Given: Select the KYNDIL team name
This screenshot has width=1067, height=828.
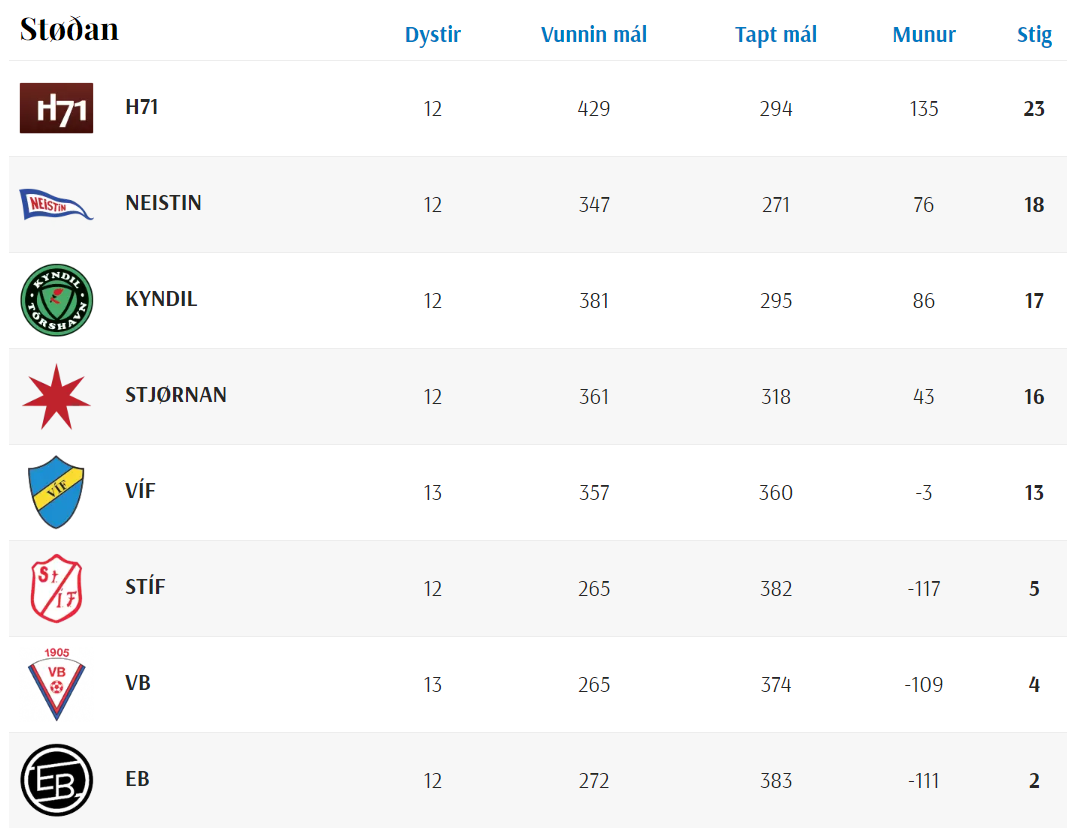Looking at the screenshot, I should 161,299.
